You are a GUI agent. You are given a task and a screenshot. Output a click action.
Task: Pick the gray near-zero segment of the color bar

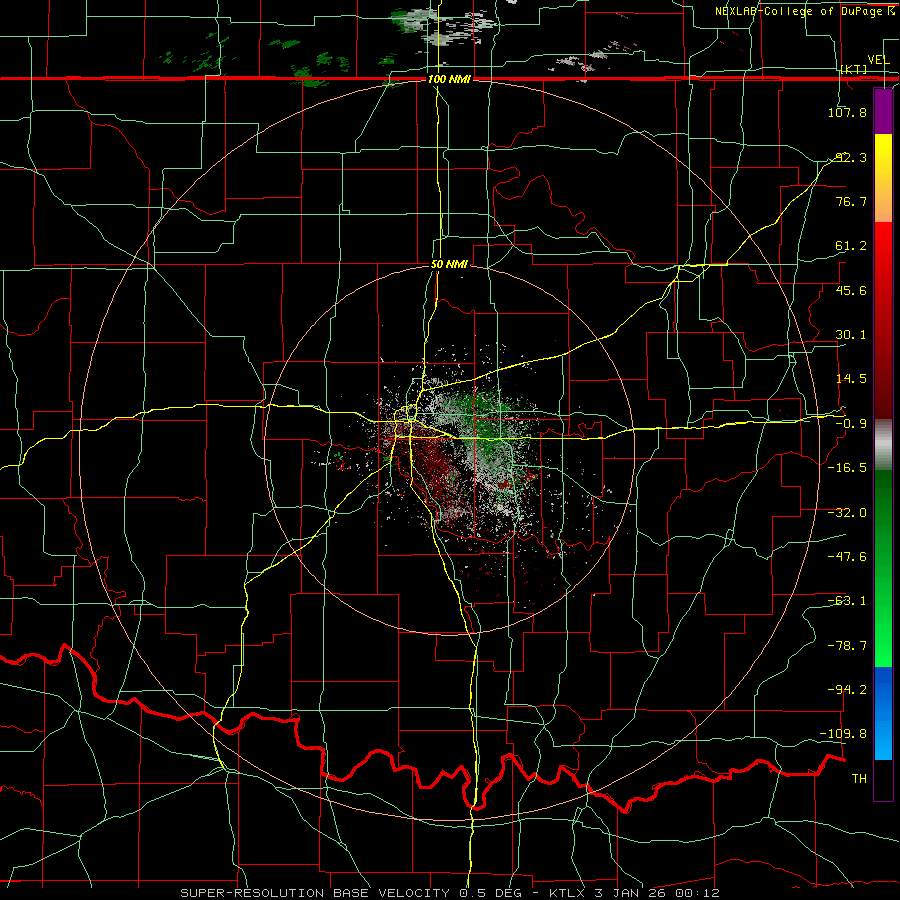pos(883,445)
